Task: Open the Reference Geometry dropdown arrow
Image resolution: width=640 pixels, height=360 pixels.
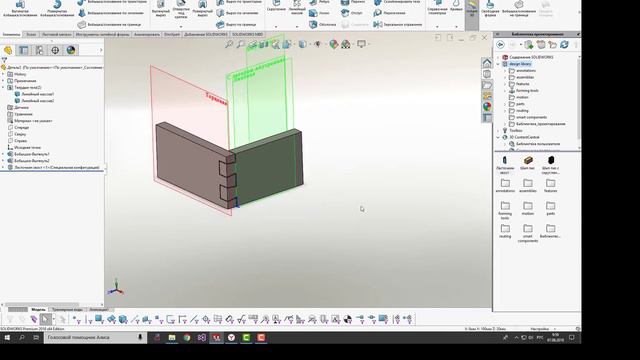Action: pos(437,27)
